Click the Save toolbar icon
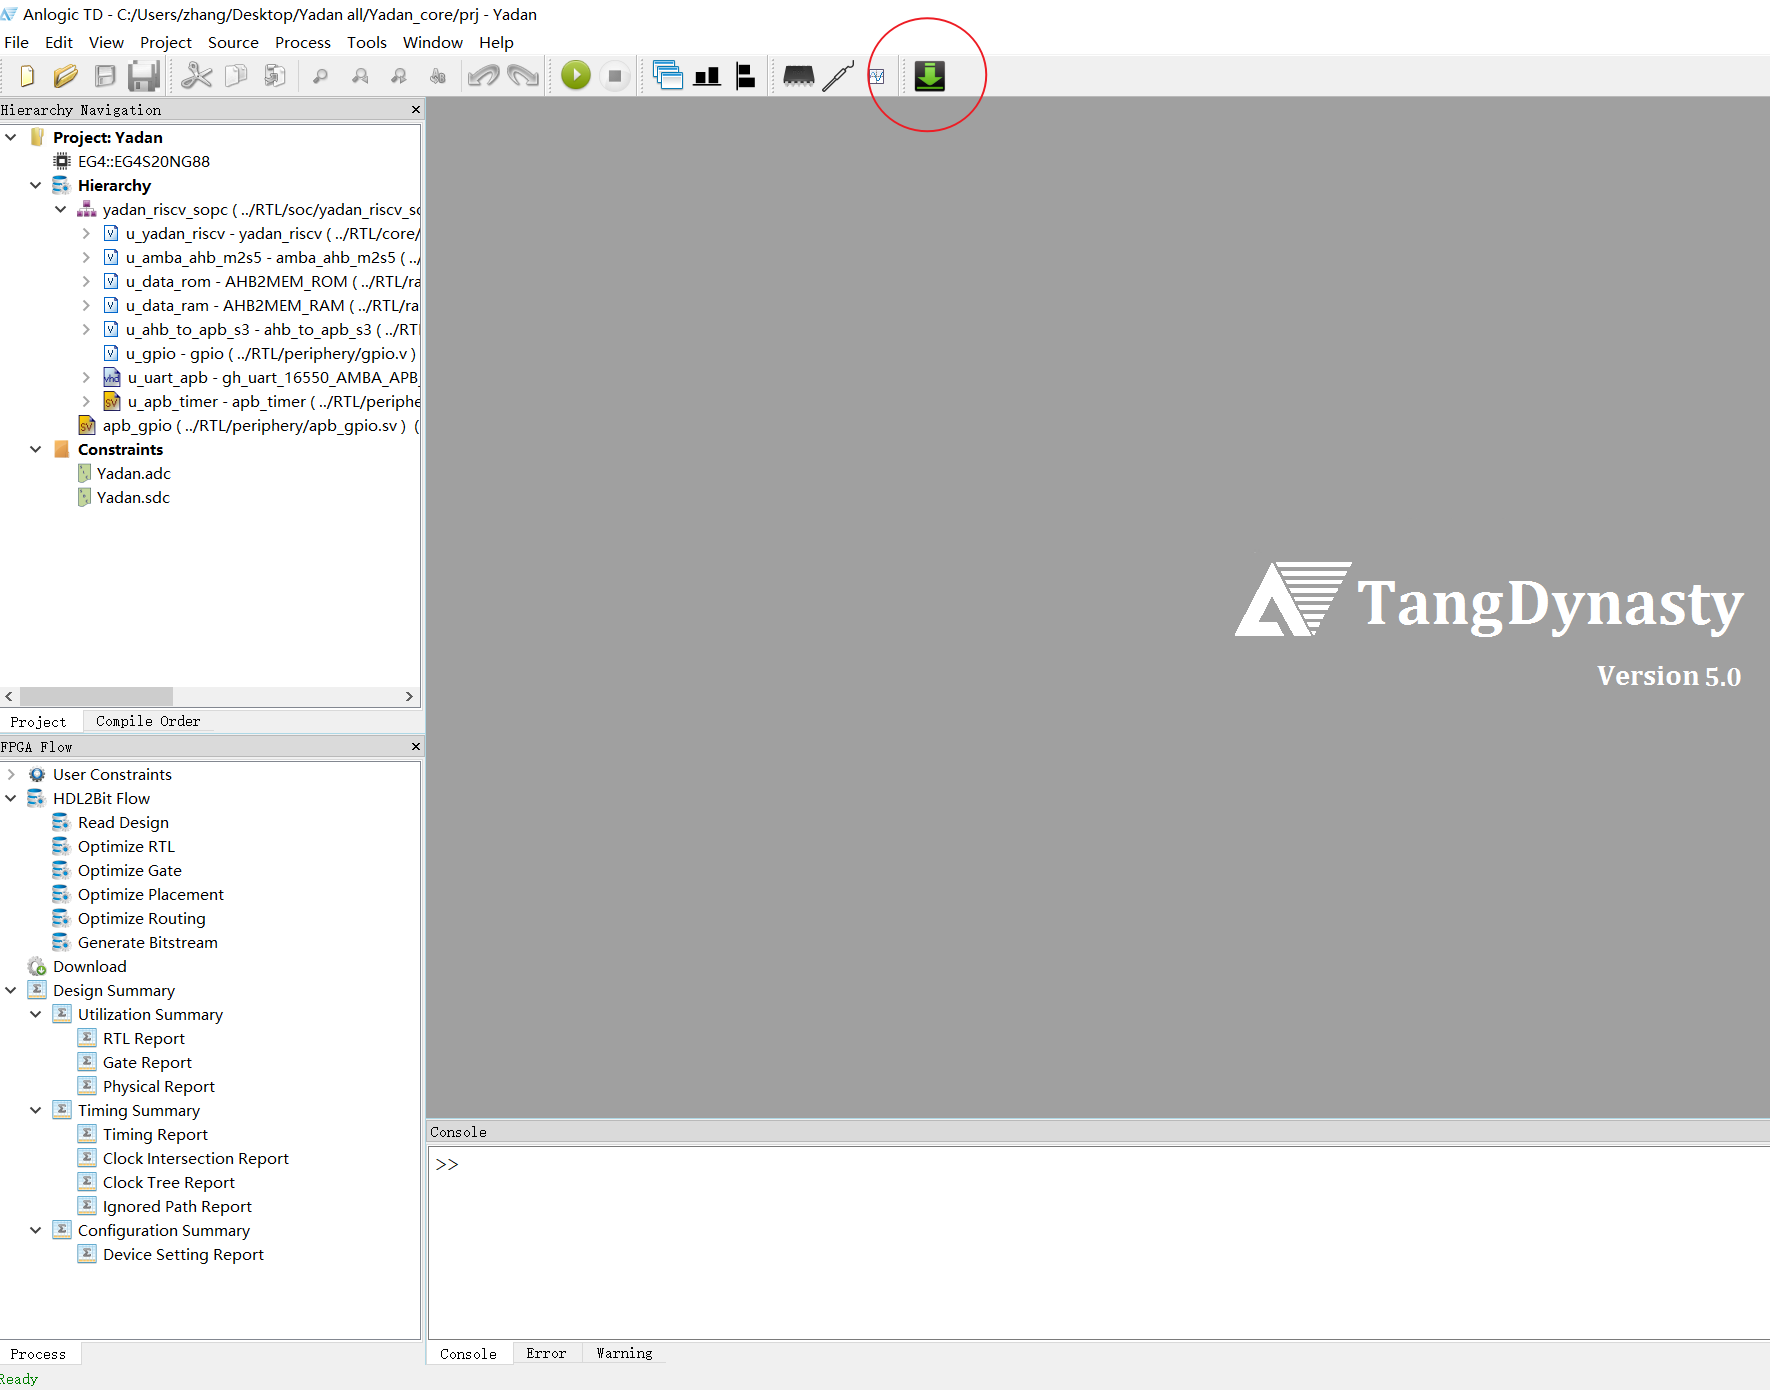Viewport: 1770px width, 1390px height. 105,76
